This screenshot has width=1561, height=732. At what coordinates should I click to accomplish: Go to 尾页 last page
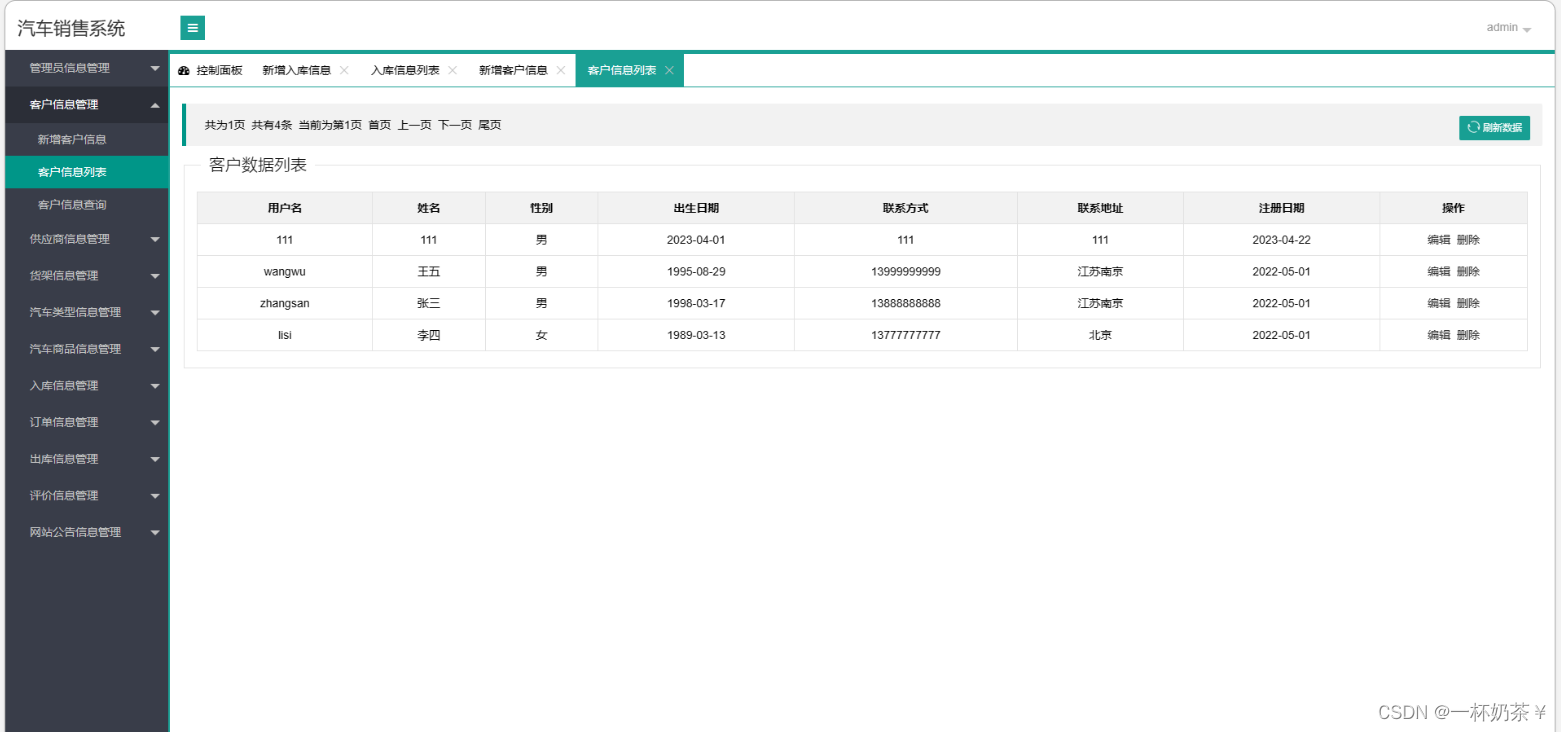(489, 125)
